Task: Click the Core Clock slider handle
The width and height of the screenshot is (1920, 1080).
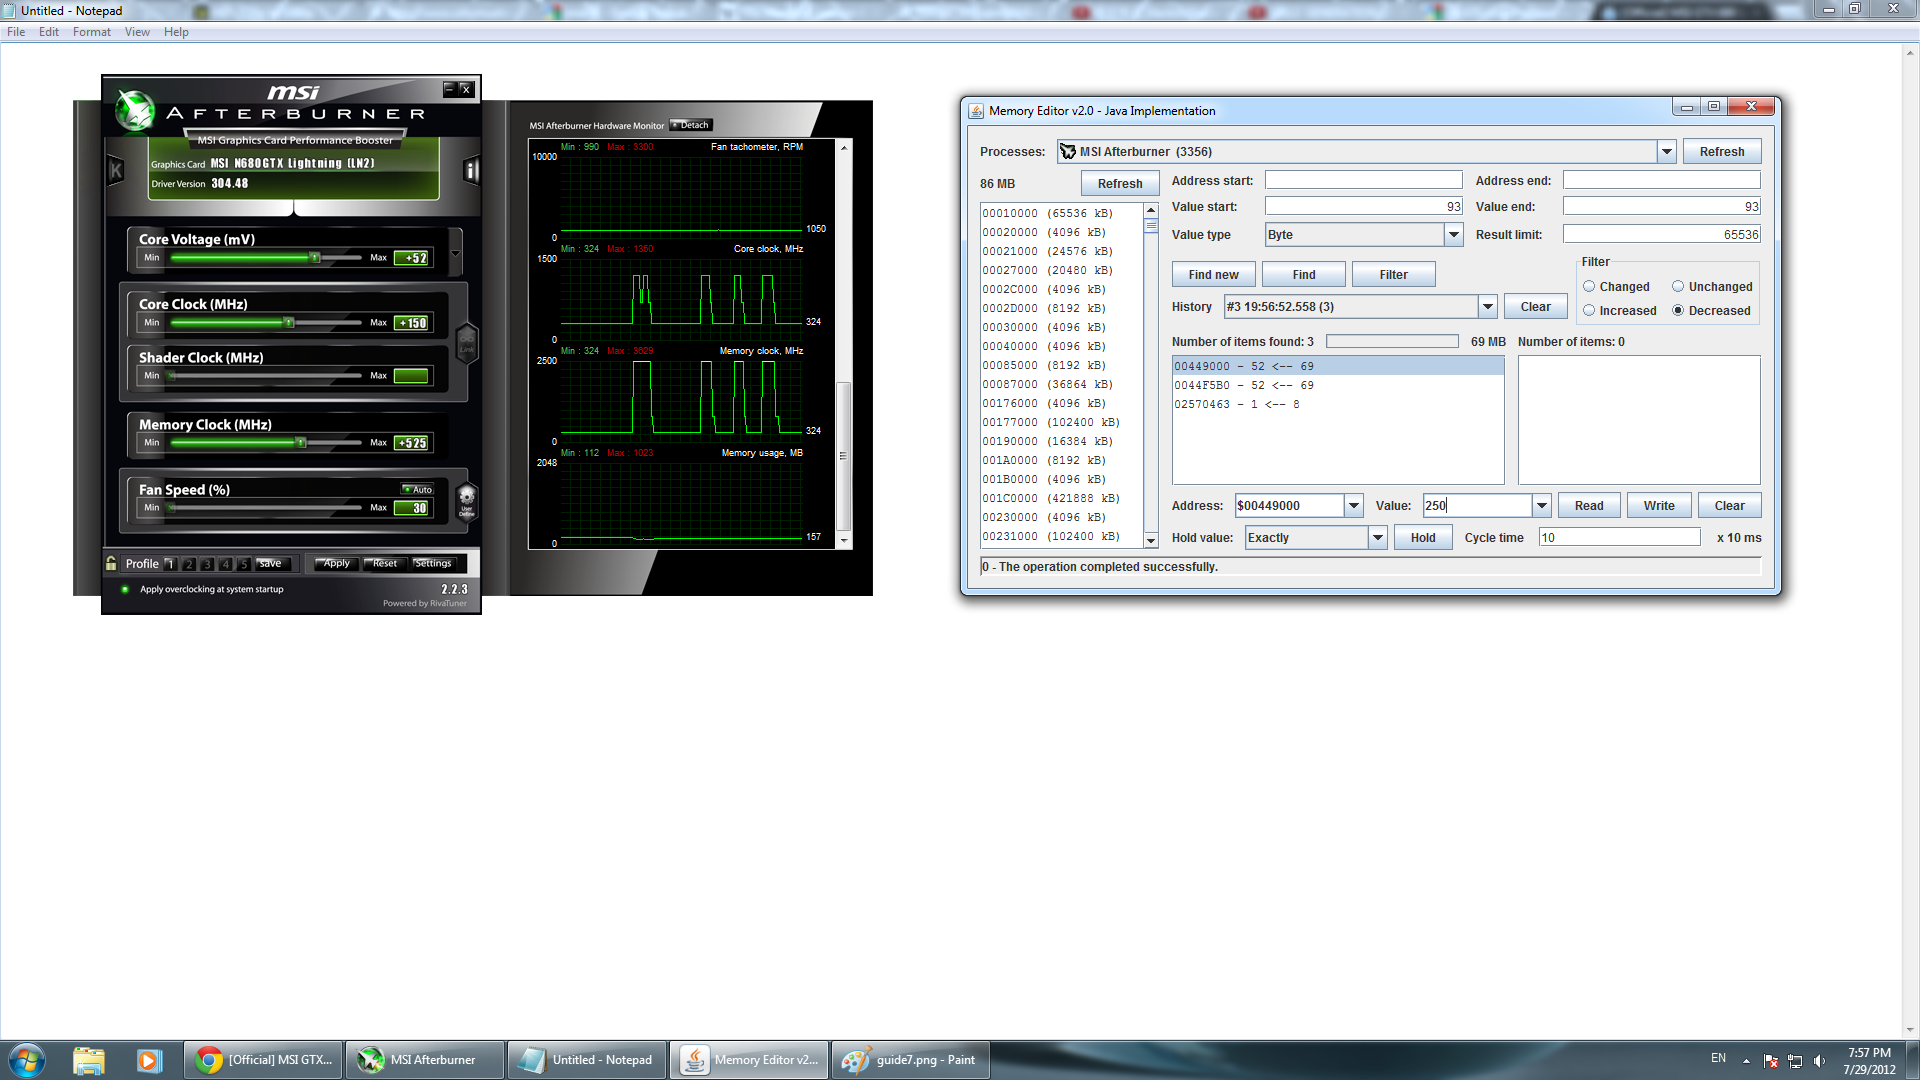Action: [x=289, y=323]
